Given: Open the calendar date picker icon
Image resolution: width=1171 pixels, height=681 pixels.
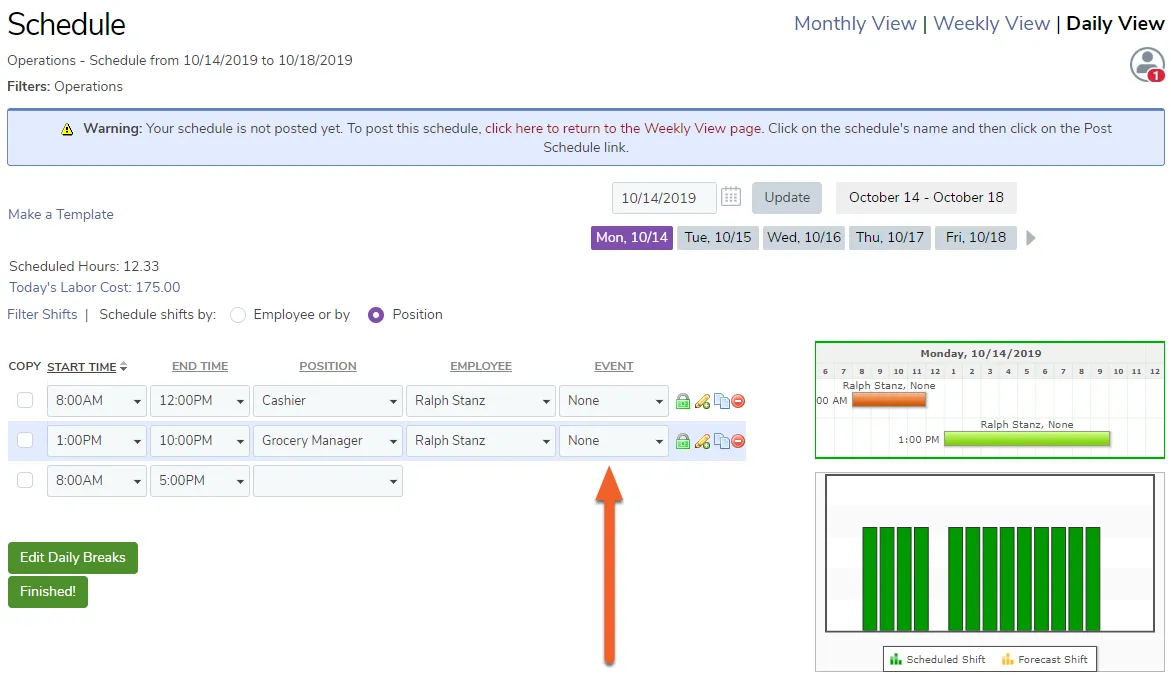Looking at the screenshot, I should pos(731,197).
